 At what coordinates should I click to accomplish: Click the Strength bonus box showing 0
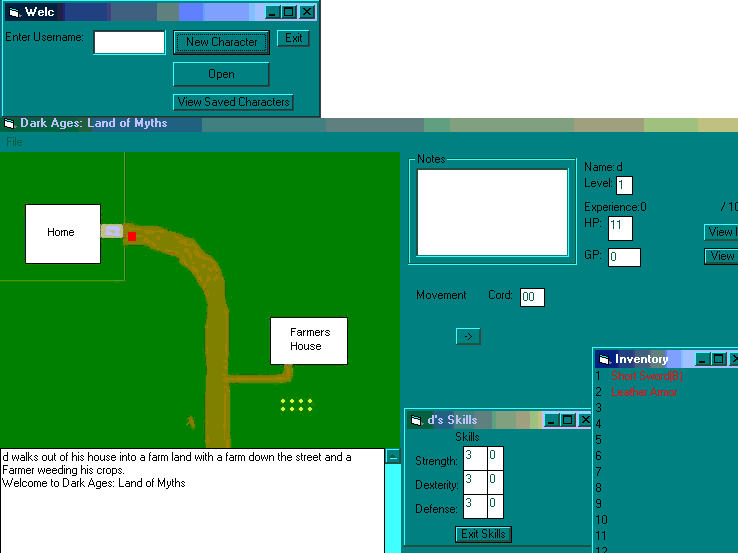tap(495, 458)
